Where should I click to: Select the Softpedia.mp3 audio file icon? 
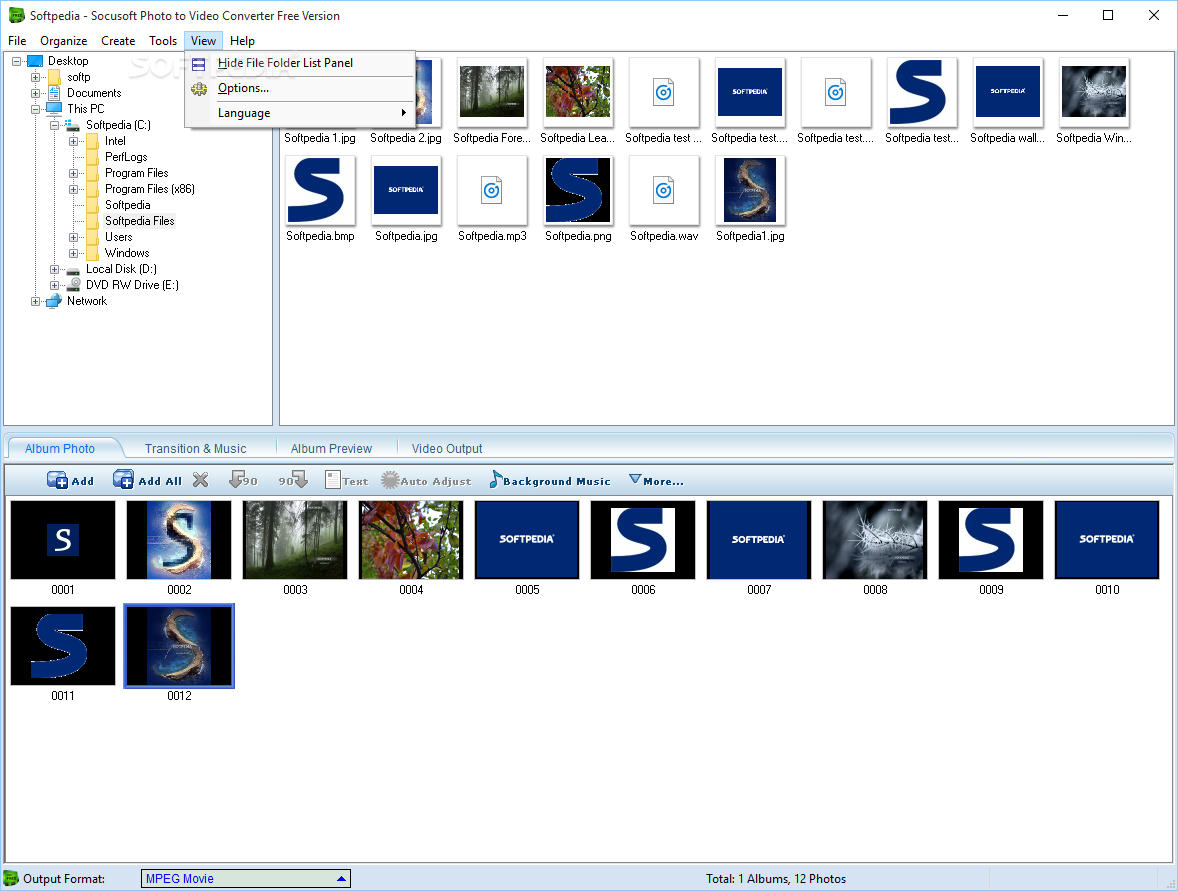tap(492, 191)
